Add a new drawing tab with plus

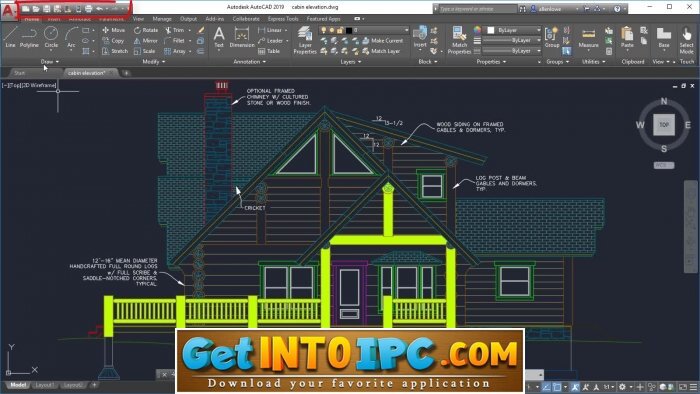[x=126, y=72]
